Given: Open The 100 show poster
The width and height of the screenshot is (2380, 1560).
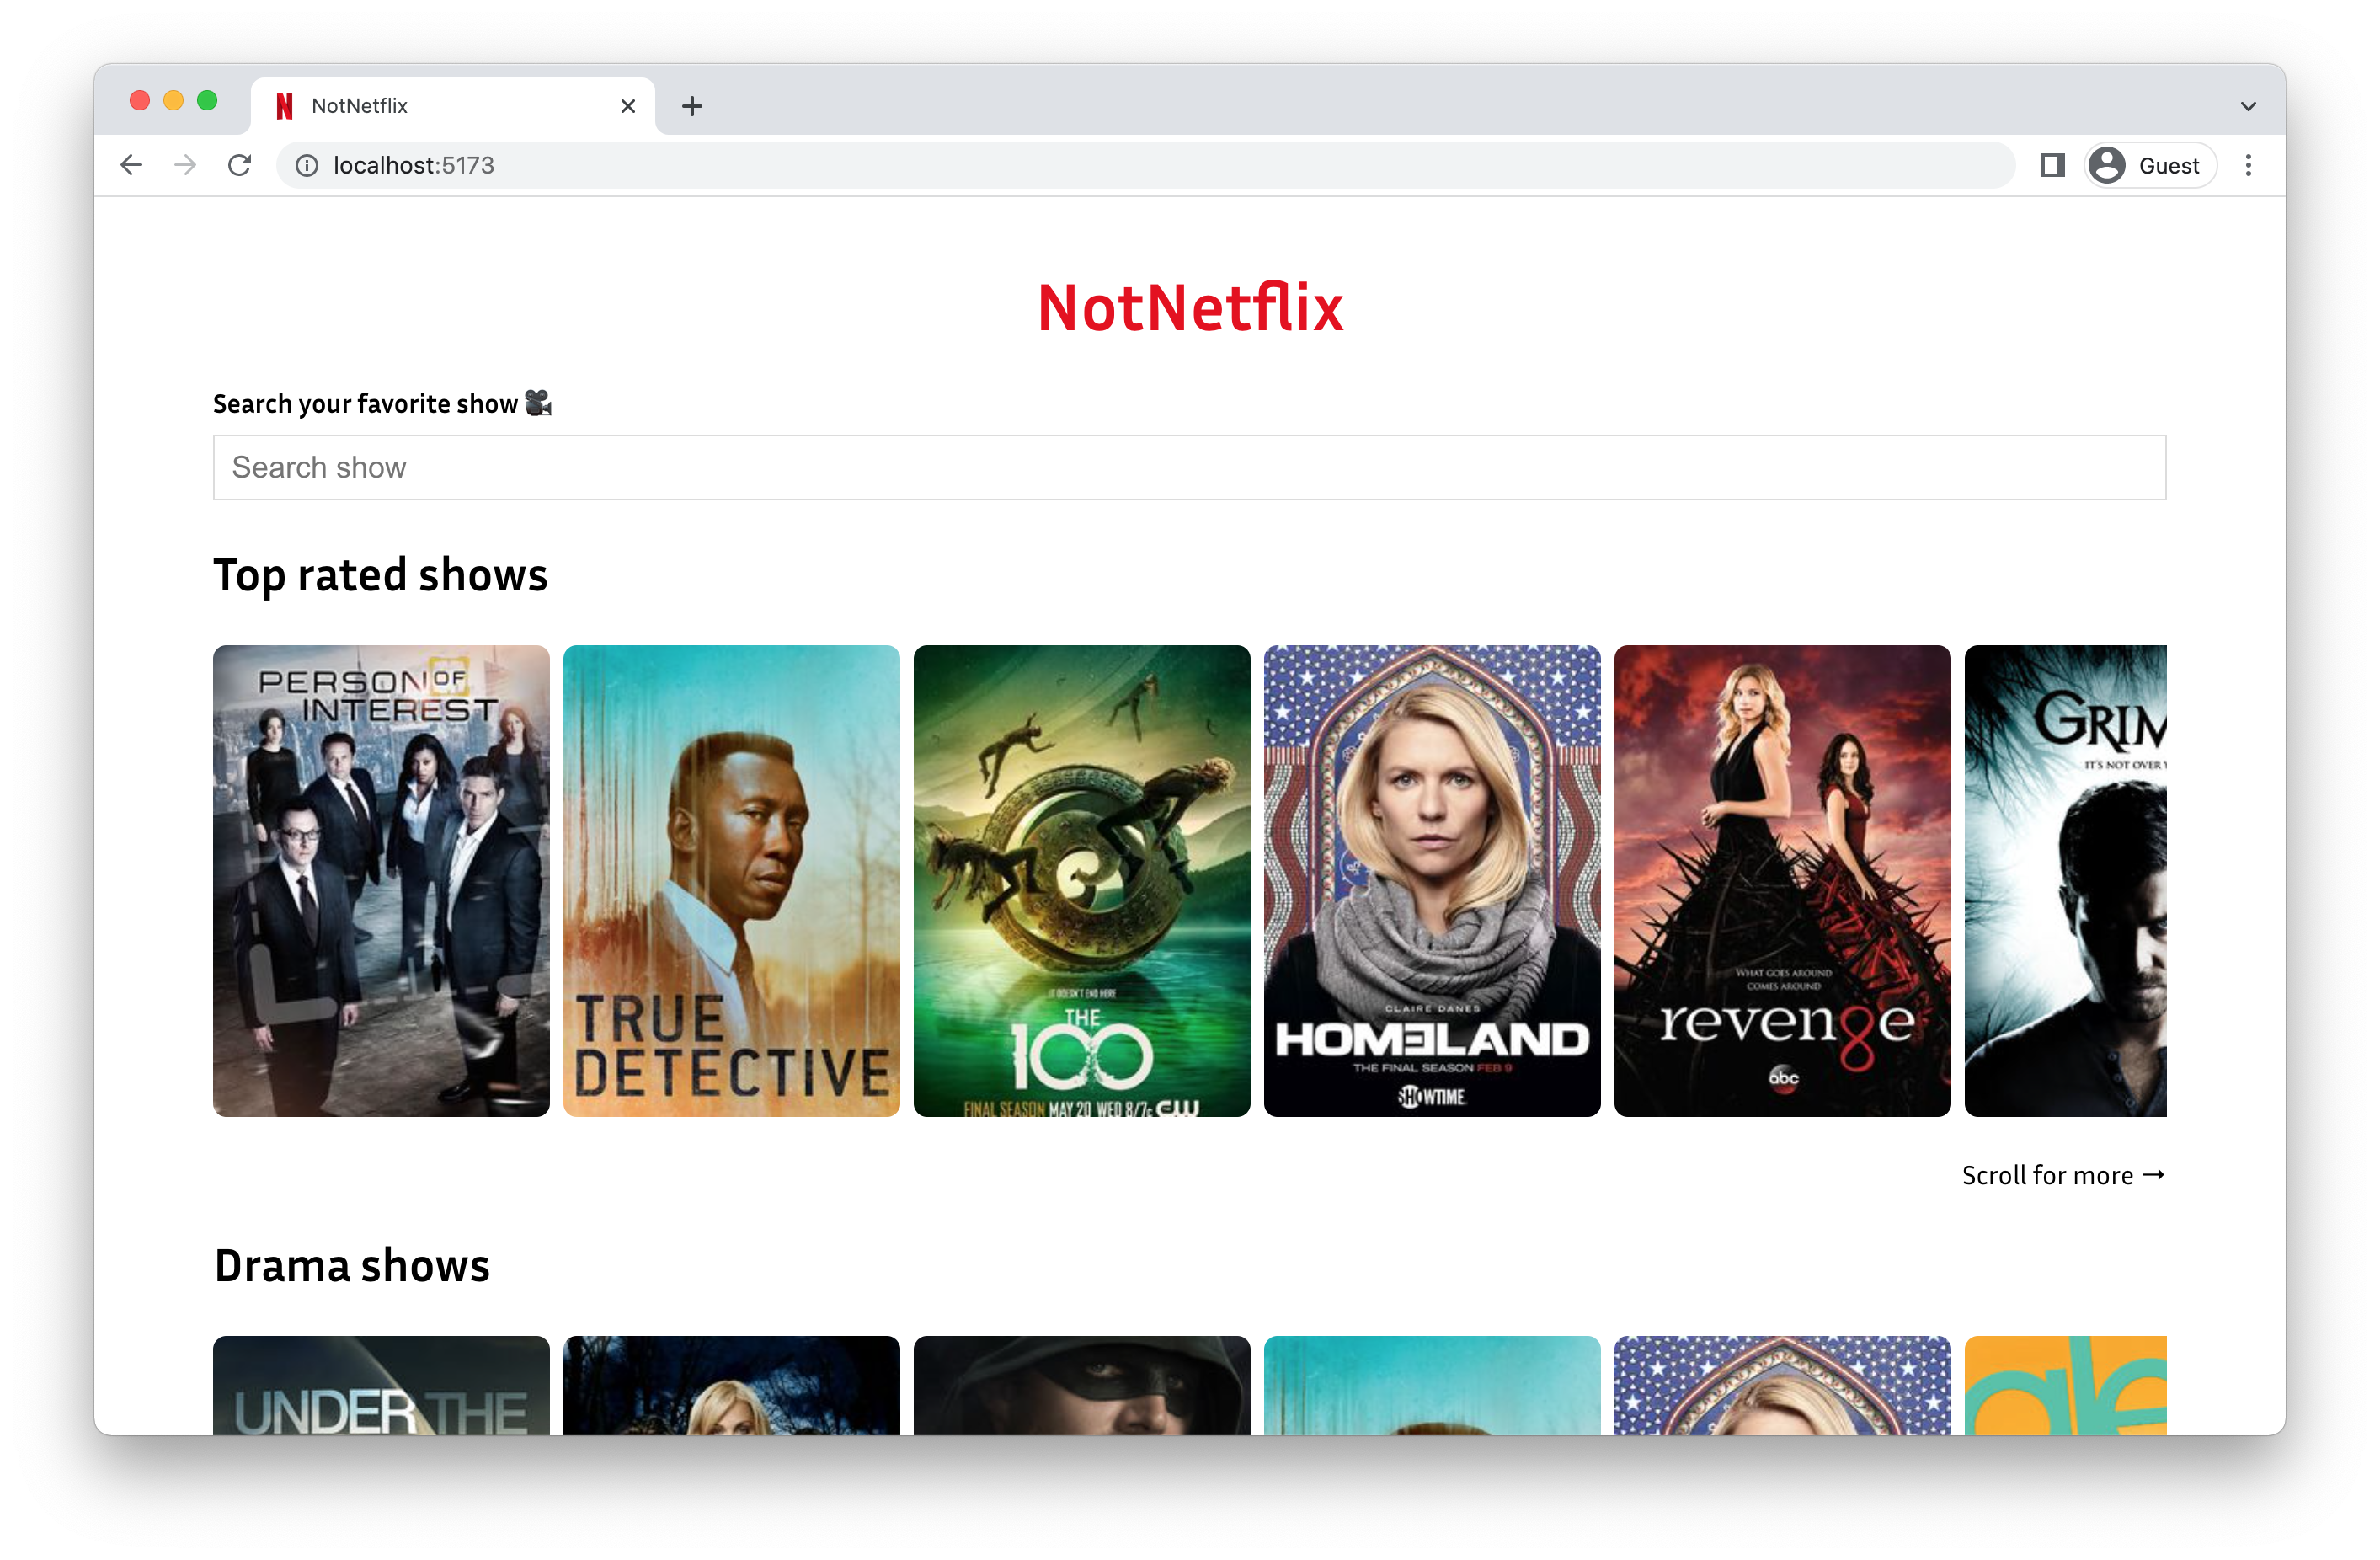Looking at the screenshot, I should point(1081,880).
